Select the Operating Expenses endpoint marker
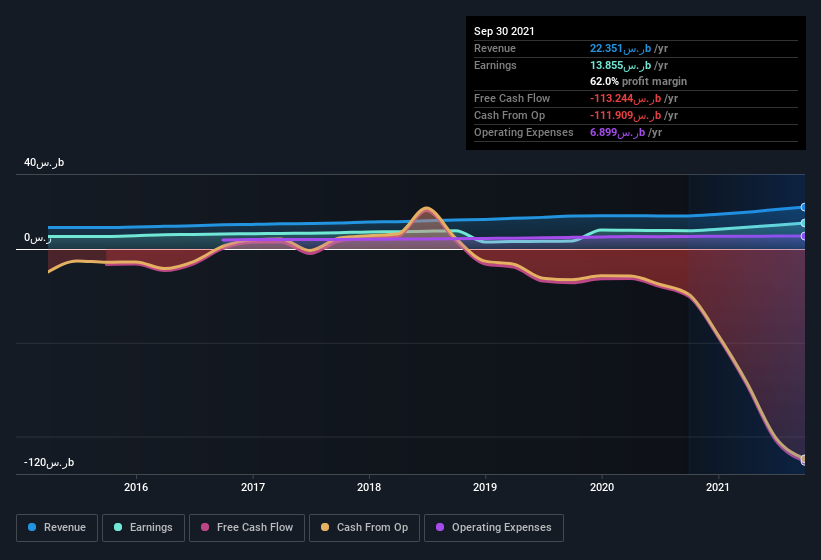This screenshot has width=821, height=560. coord(803,236)
